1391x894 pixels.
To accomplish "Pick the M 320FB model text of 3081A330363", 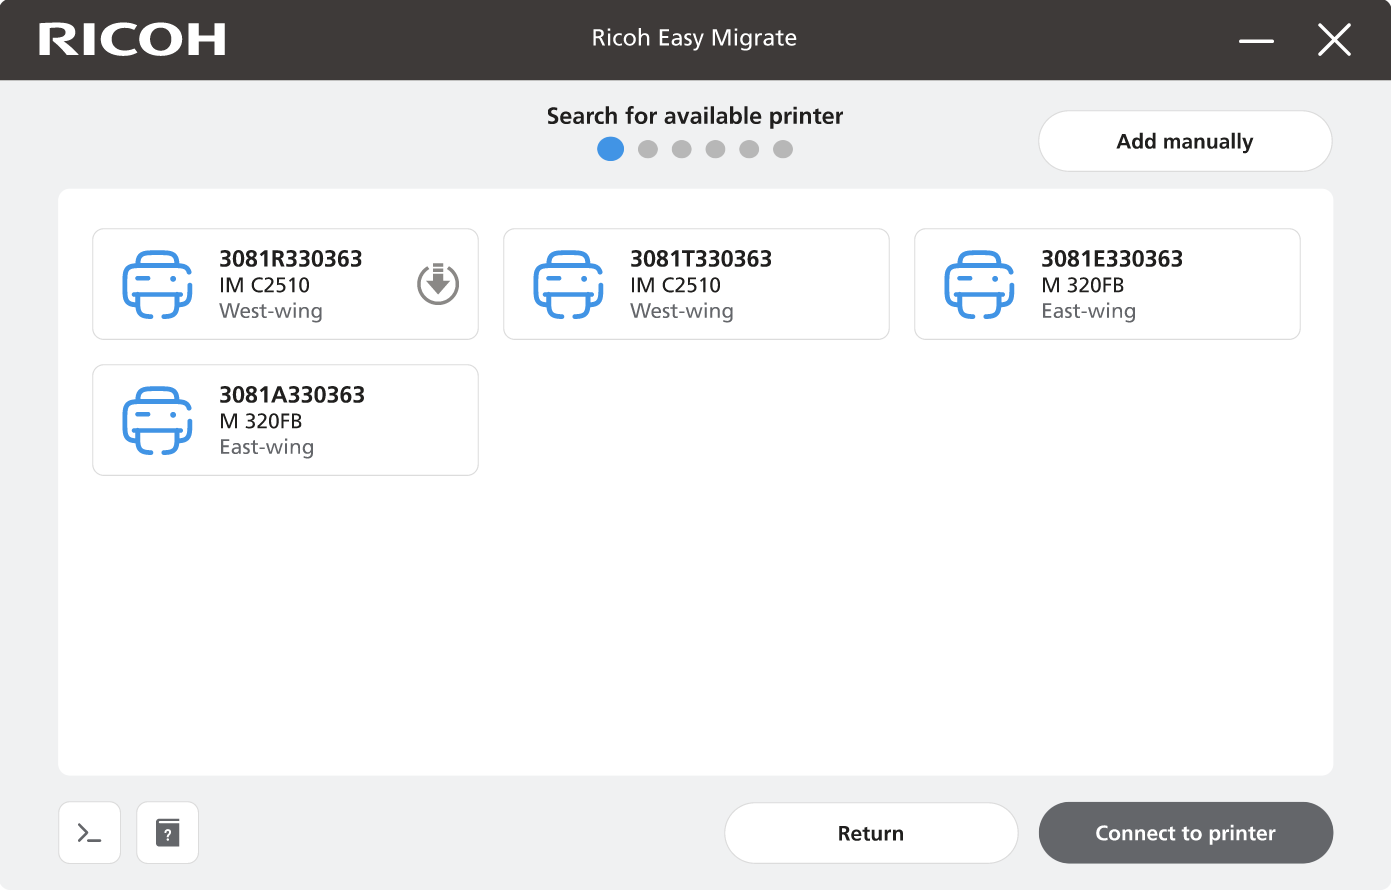I will coord(261,421).
